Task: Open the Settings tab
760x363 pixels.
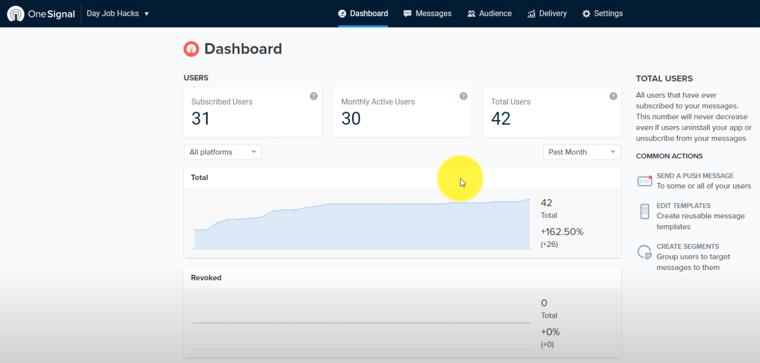Action: (x=602, y=14)
